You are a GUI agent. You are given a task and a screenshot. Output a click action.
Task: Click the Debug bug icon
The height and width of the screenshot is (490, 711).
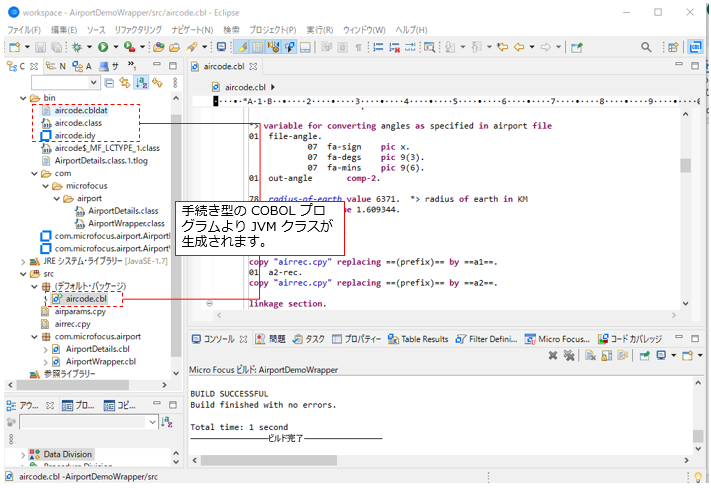77,47
